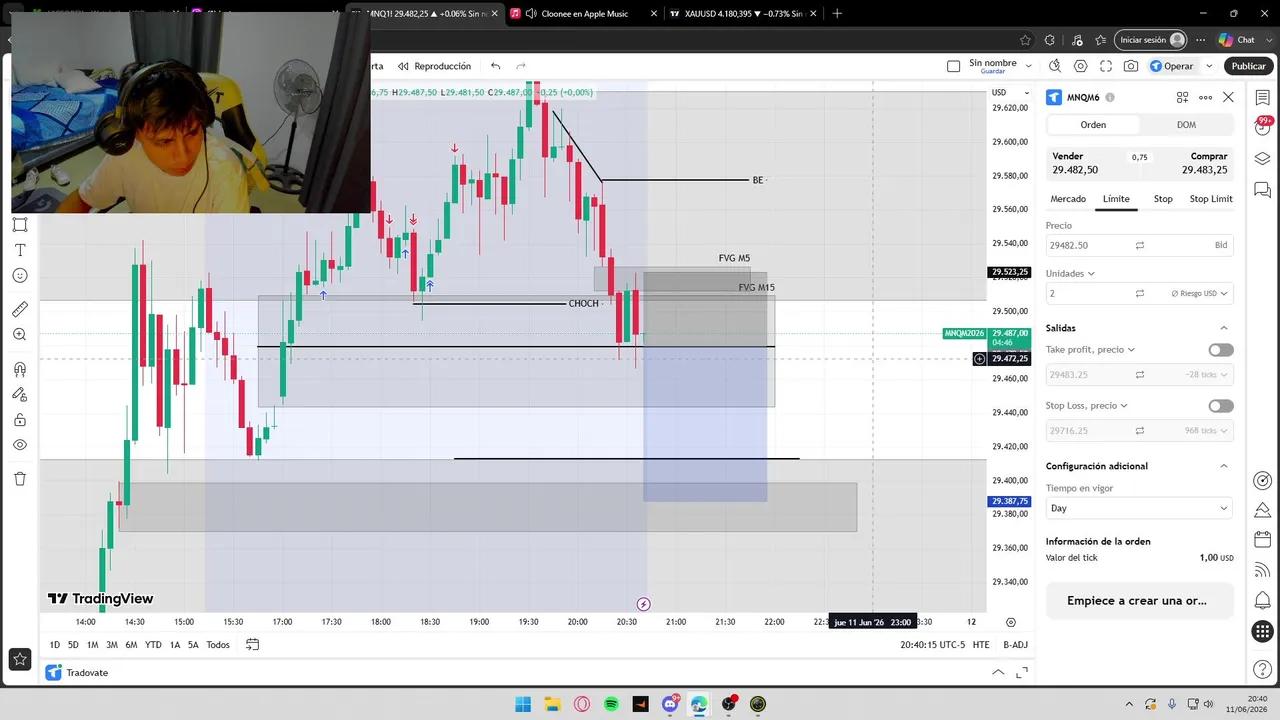1280x720 pixels.
Task: Activate the Zoom in tool
Action: (x=20, y=335)
